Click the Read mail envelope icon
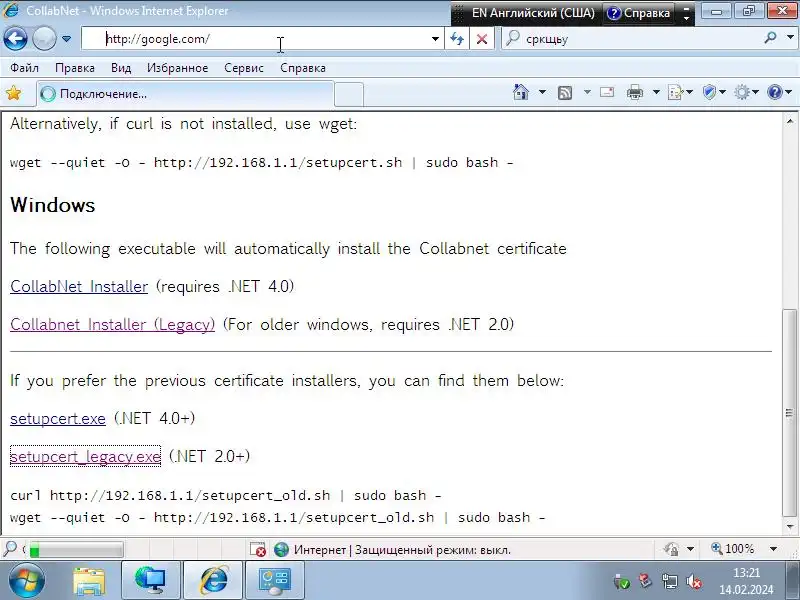Image resolution: width=800 pixels, height=600 pixels. 607,92
